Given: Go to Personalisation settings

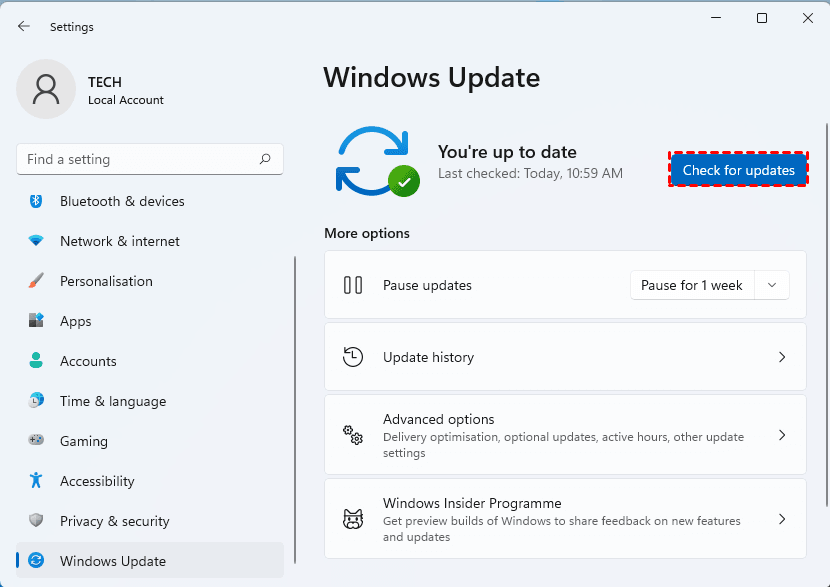Looking at the screenshot, I should tap(106, 281).
